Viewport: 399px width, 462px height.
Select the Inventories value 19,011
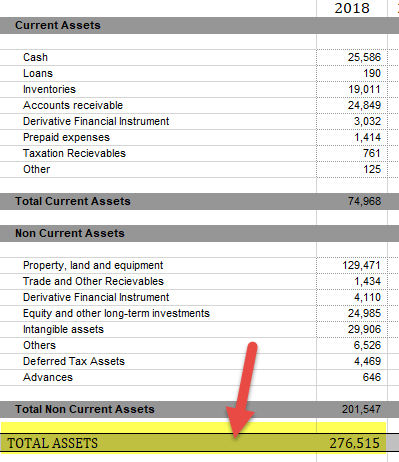click(364, 89)
